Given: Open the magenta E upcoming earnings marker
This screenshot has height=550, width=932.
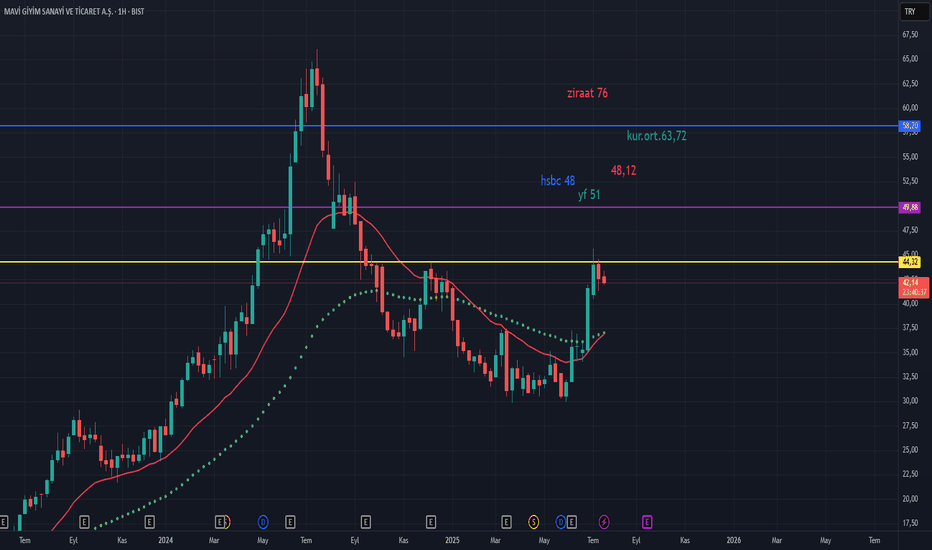Looking at the screenshot, I should (x=647, y=522).
